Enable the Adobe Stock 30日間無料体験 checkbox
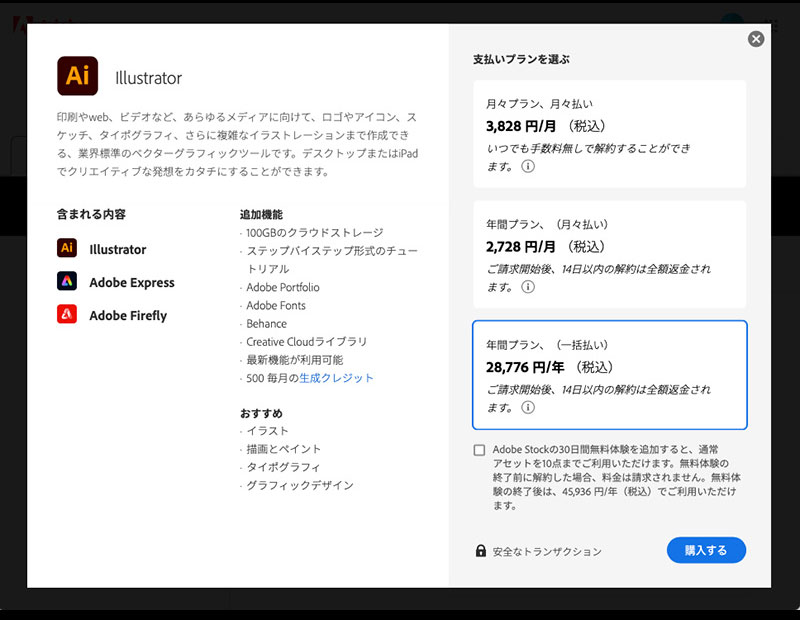Screen dimensions: 800x620 [480, 450]
